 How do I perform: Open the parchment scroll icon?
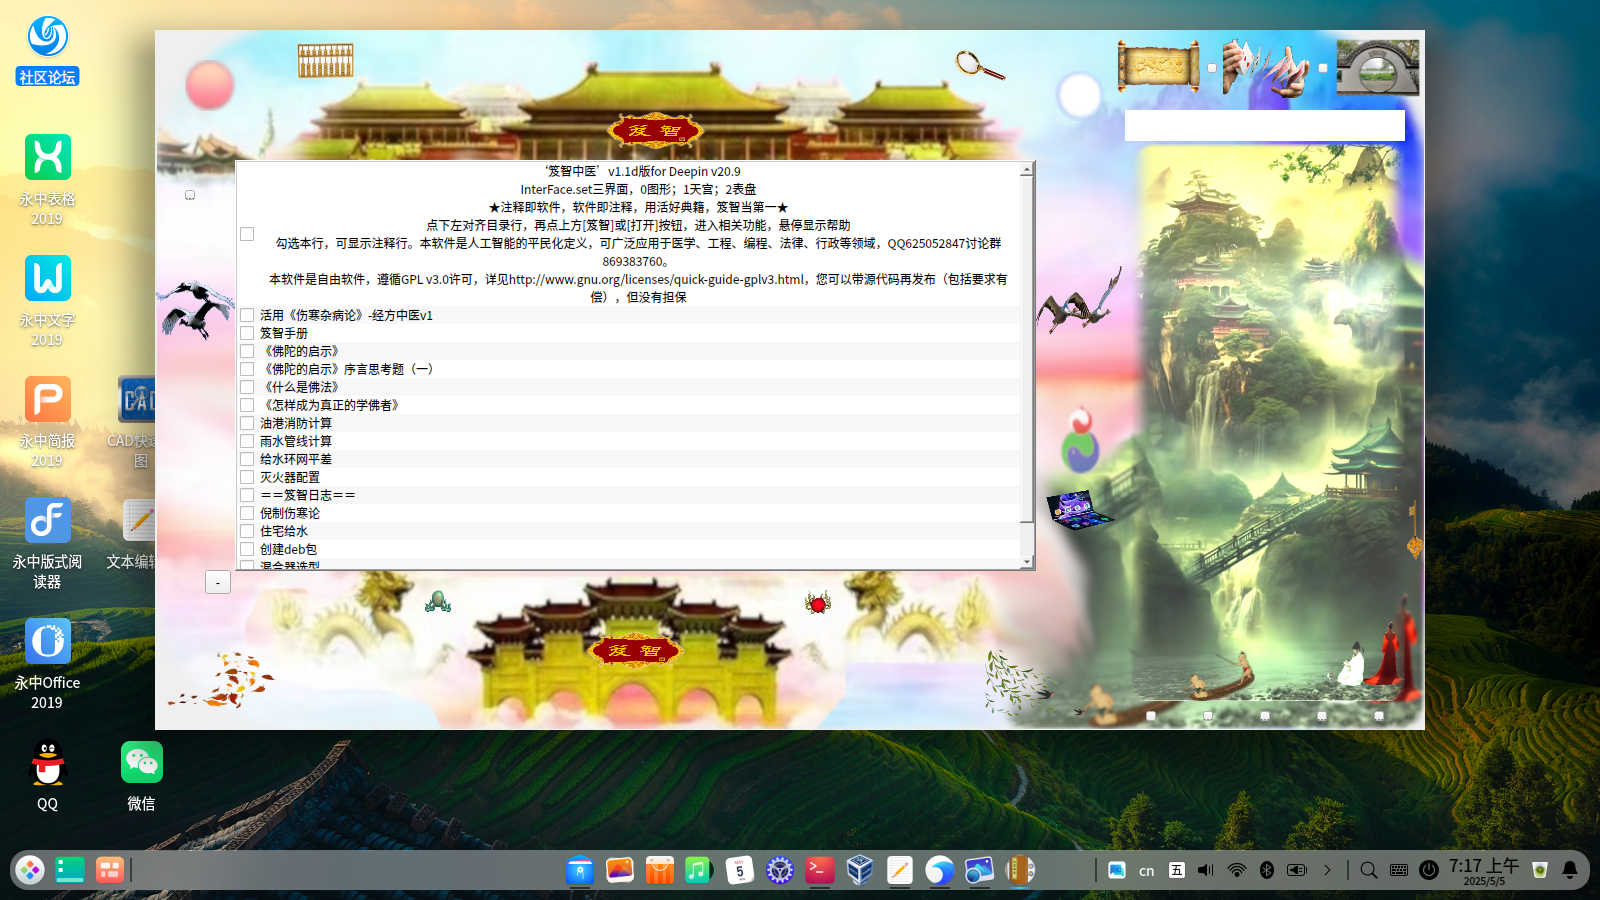(x=1158, y=67)
